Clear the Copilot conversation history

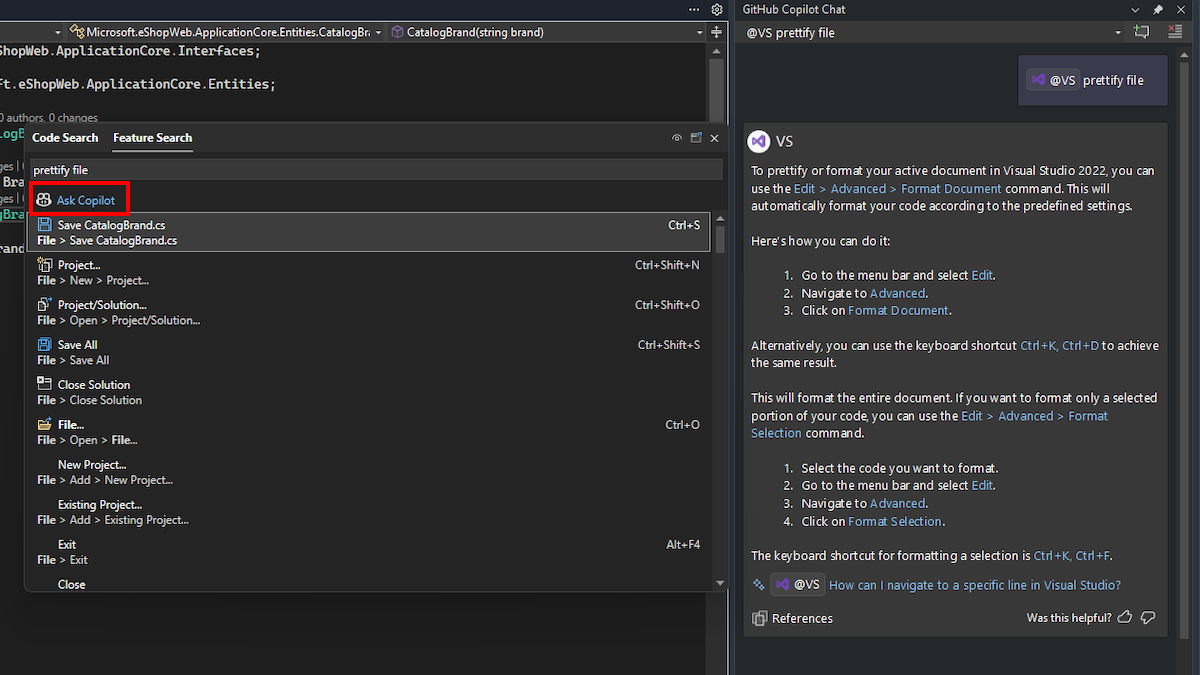tap(1173, 32)
